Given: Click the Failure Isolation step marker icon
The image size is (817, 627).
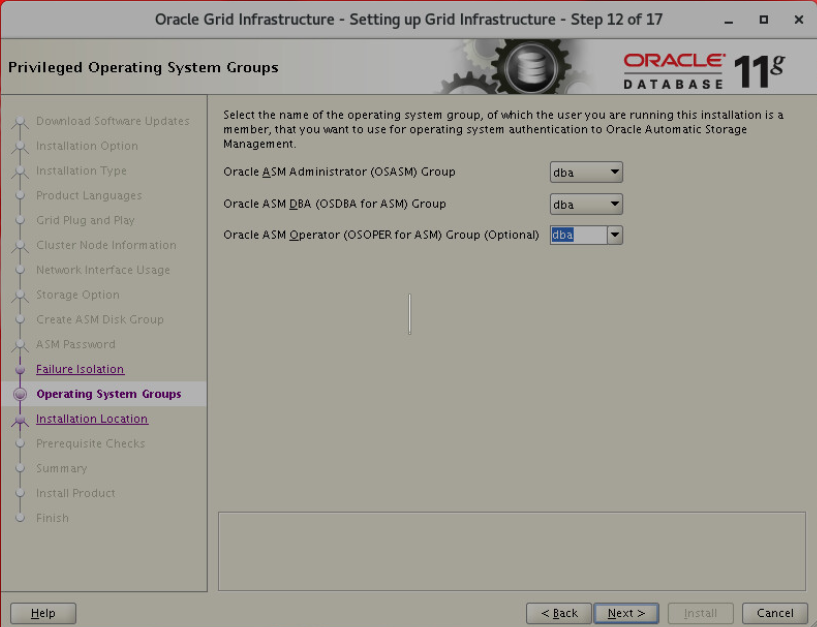Looking at the screenshot, I should [20, 370].
